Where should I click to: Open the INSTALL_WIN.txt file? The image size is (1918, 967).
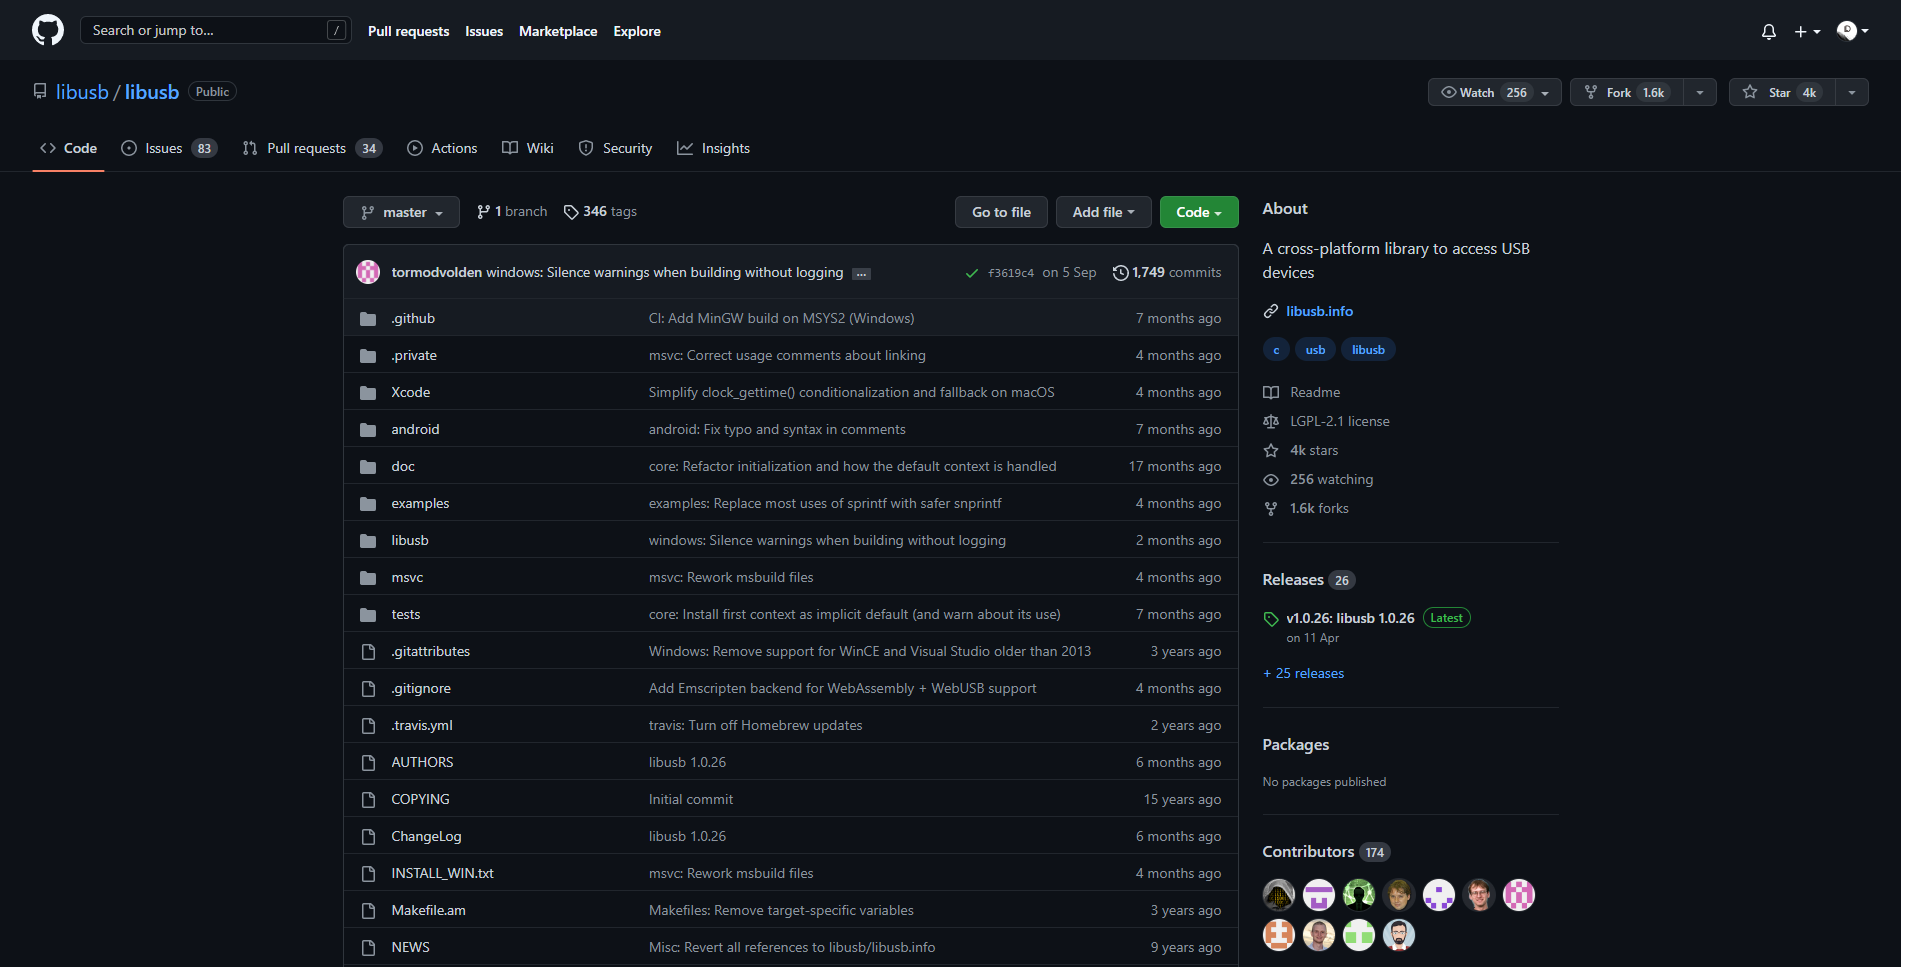442,874
